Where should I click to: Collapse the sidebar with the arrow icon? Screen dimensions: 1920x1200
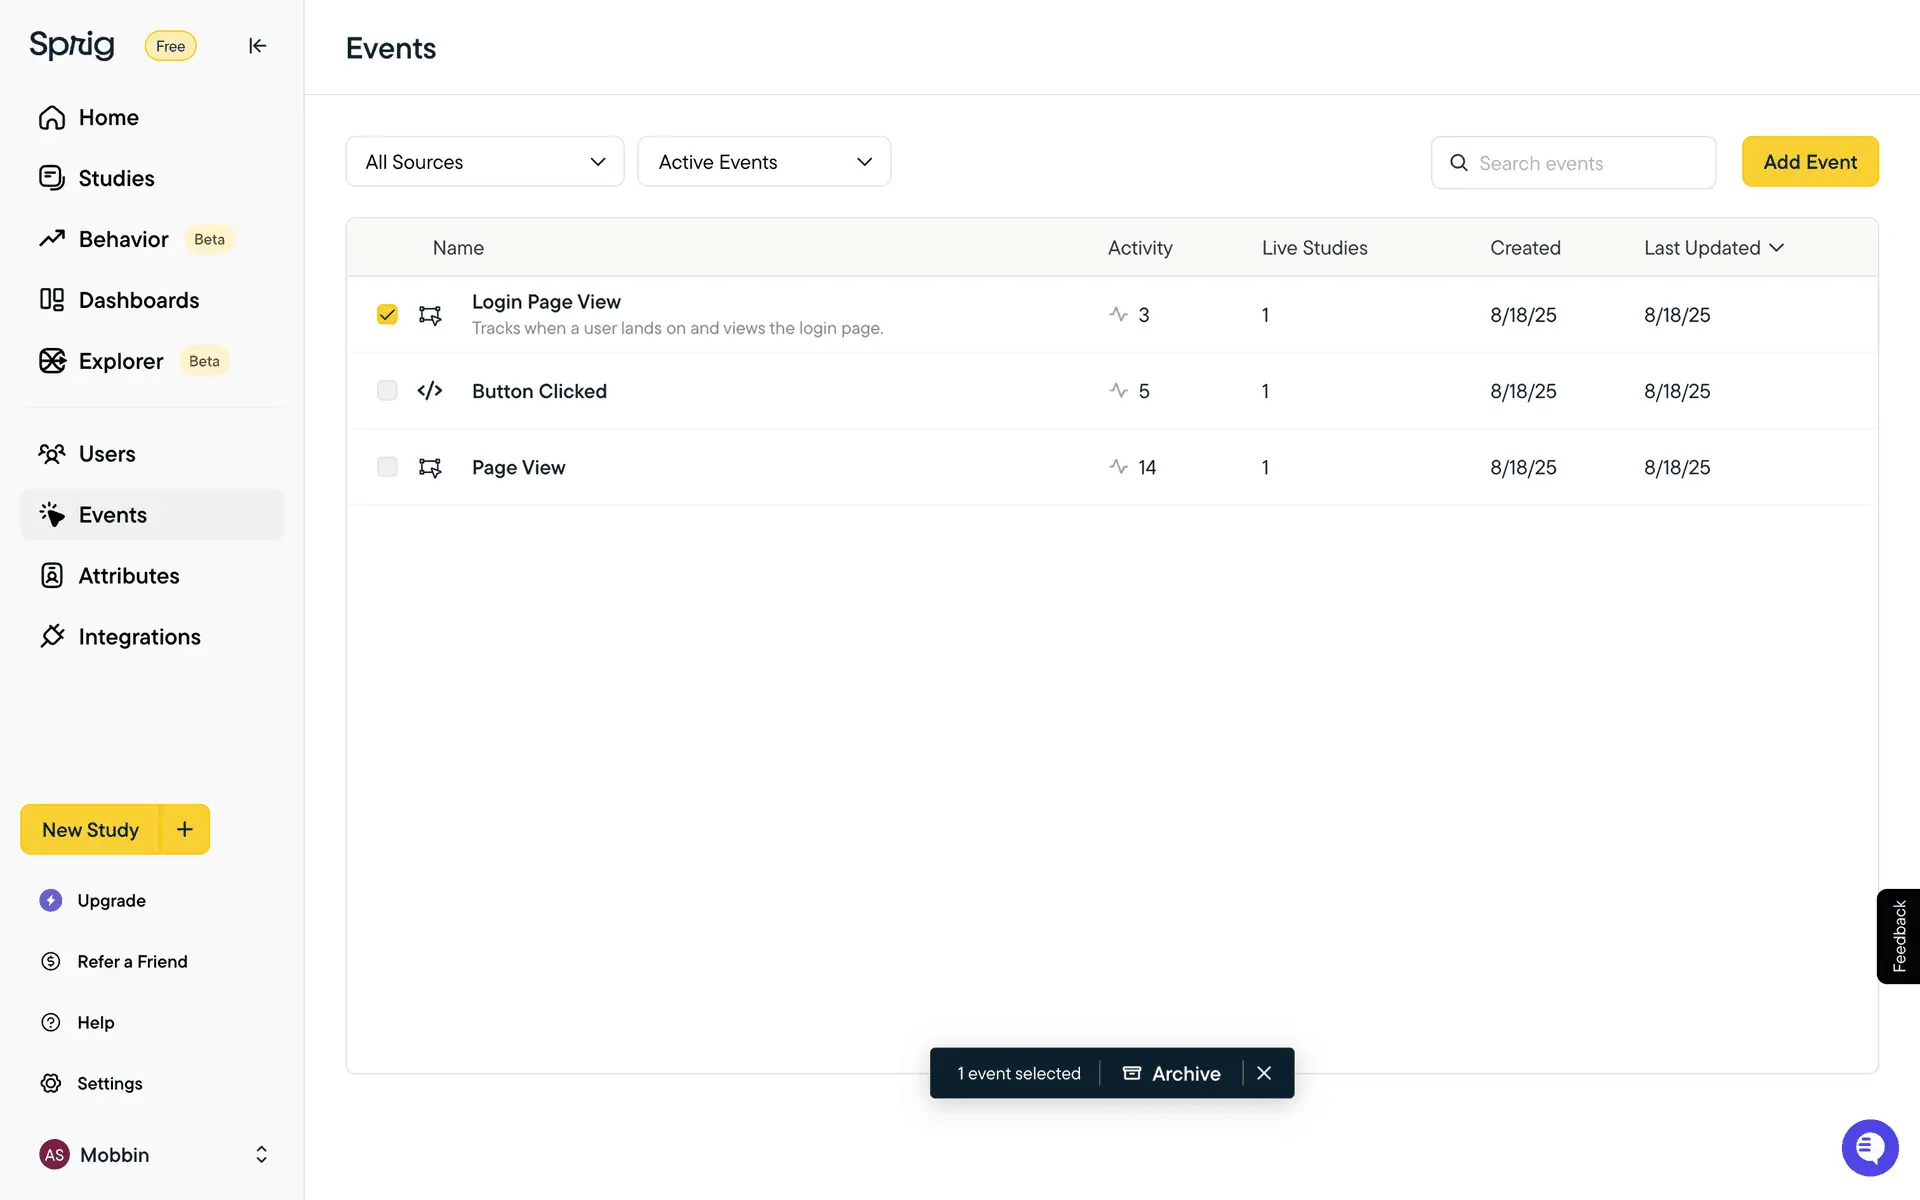click(257, 46)
